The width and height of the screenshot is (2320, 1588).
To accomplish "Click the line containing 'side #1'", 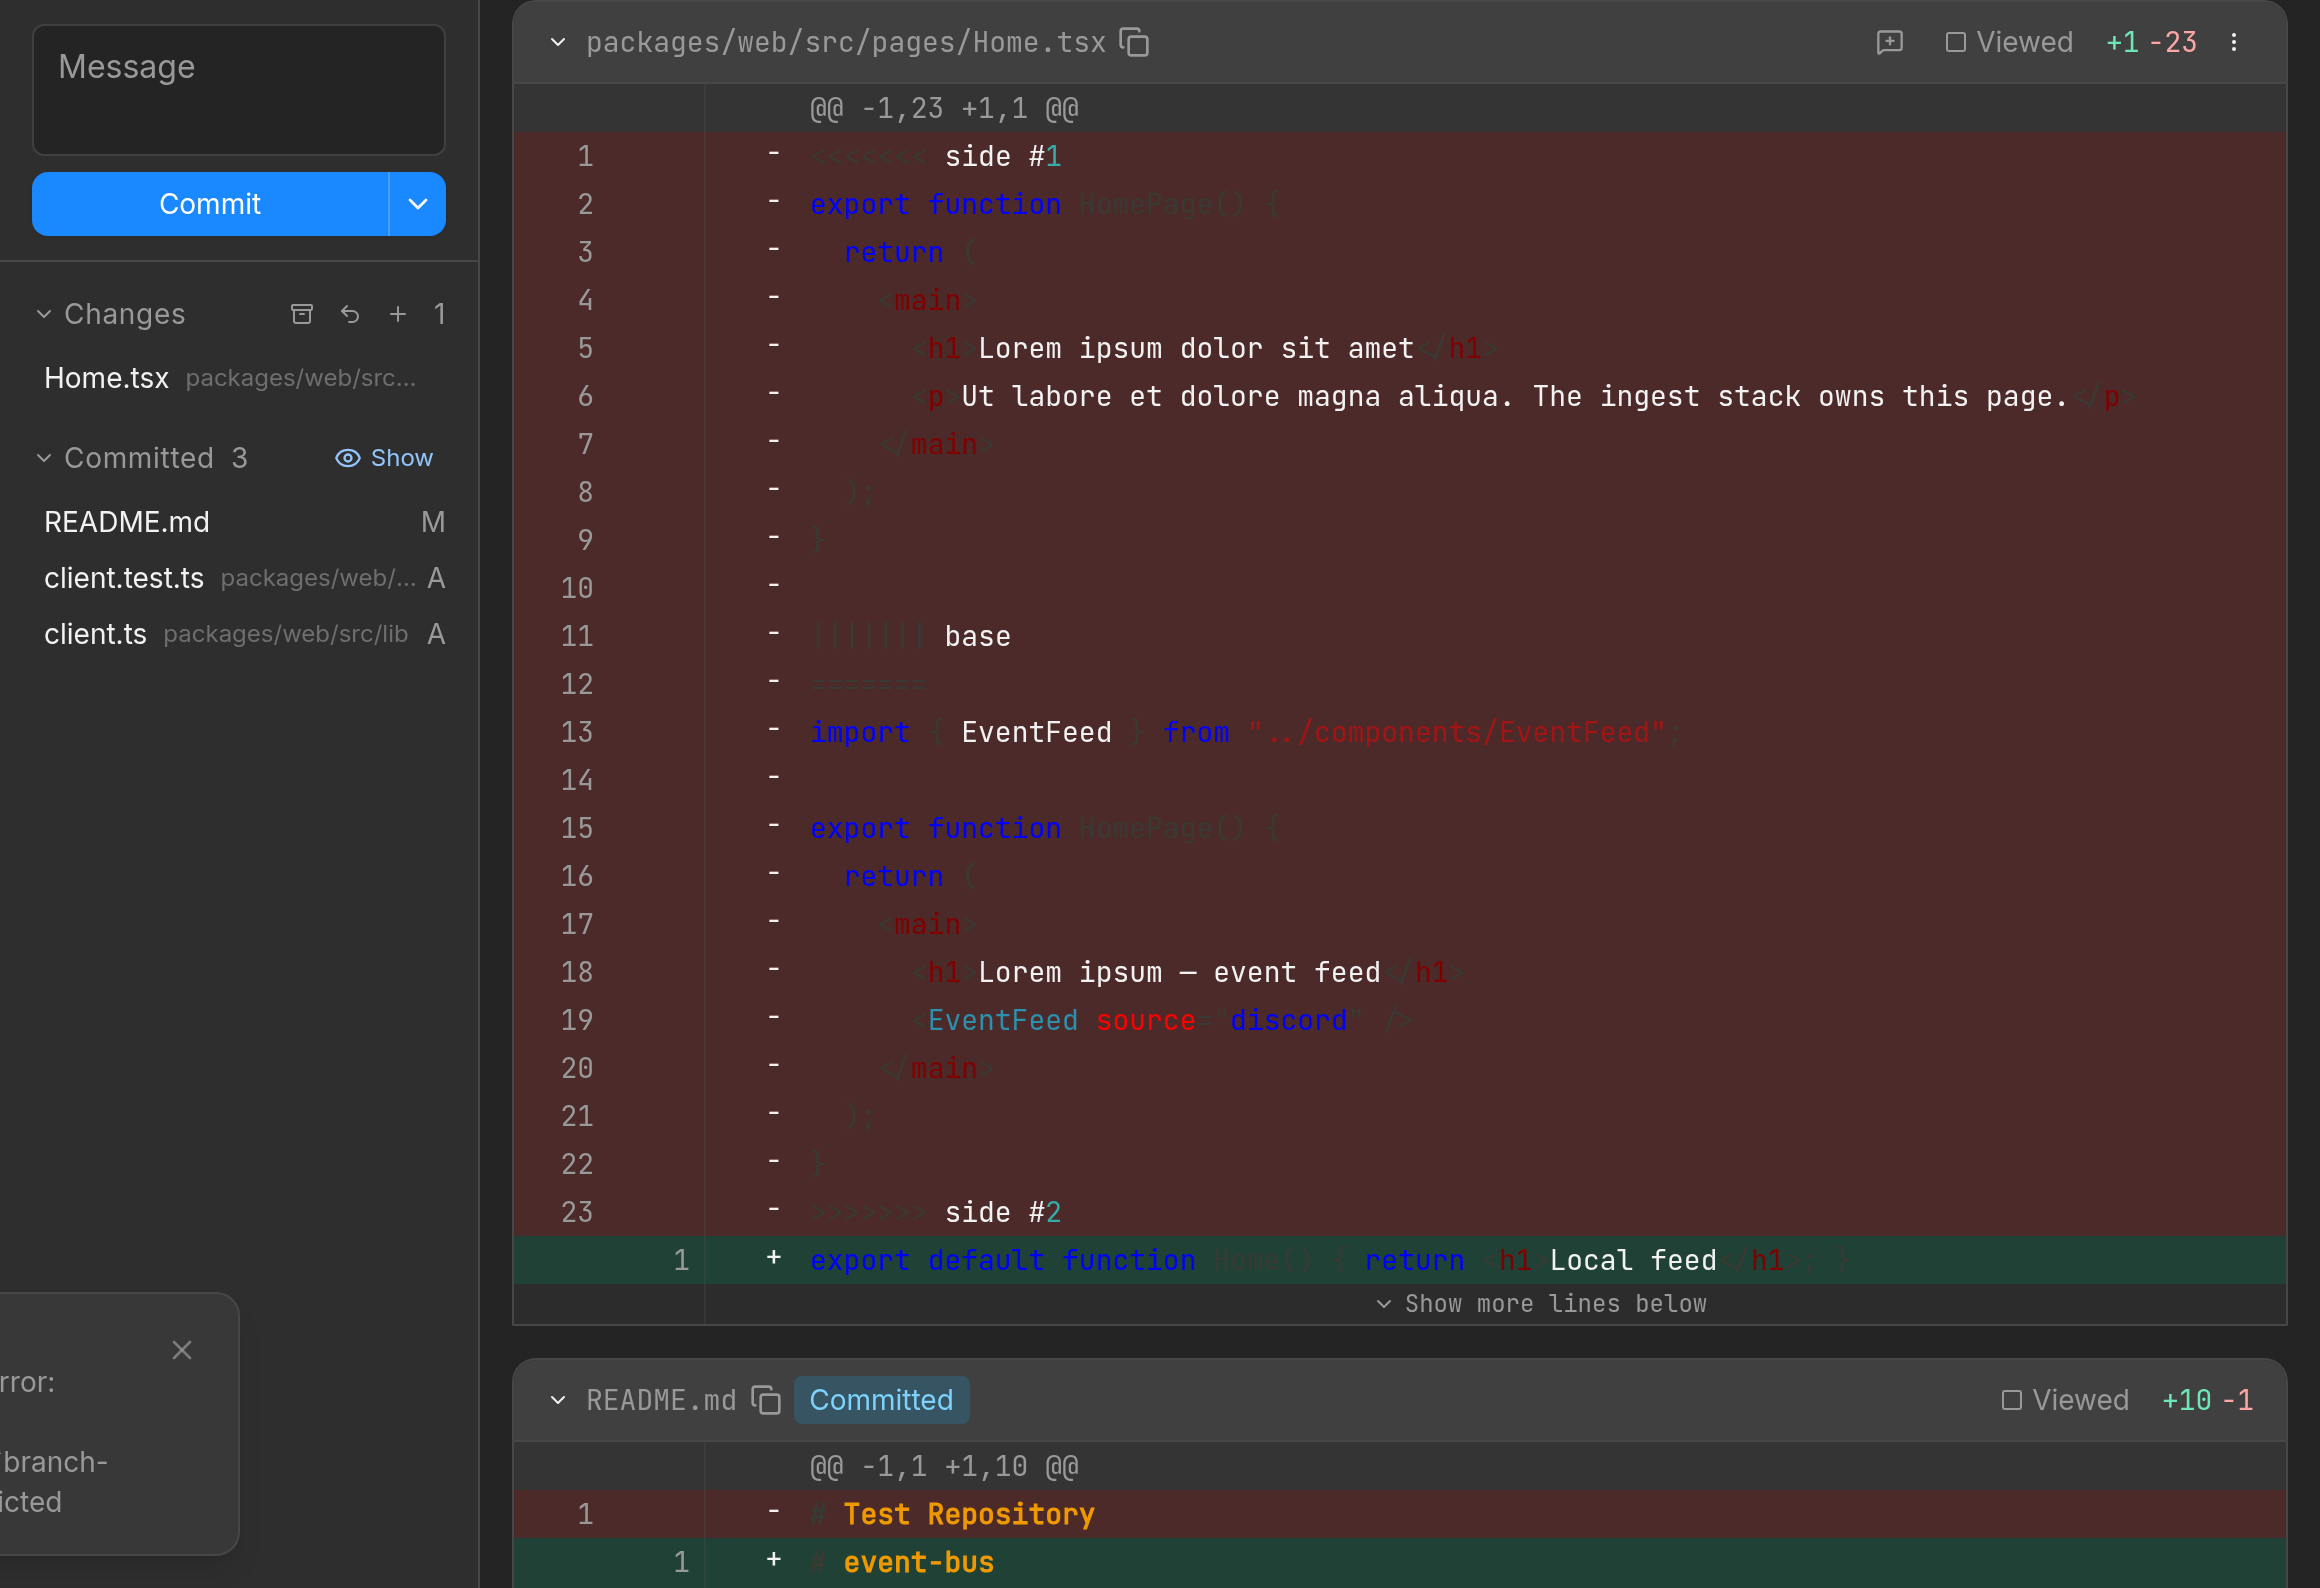I will pyautogui.click(x=1400, y=156).
